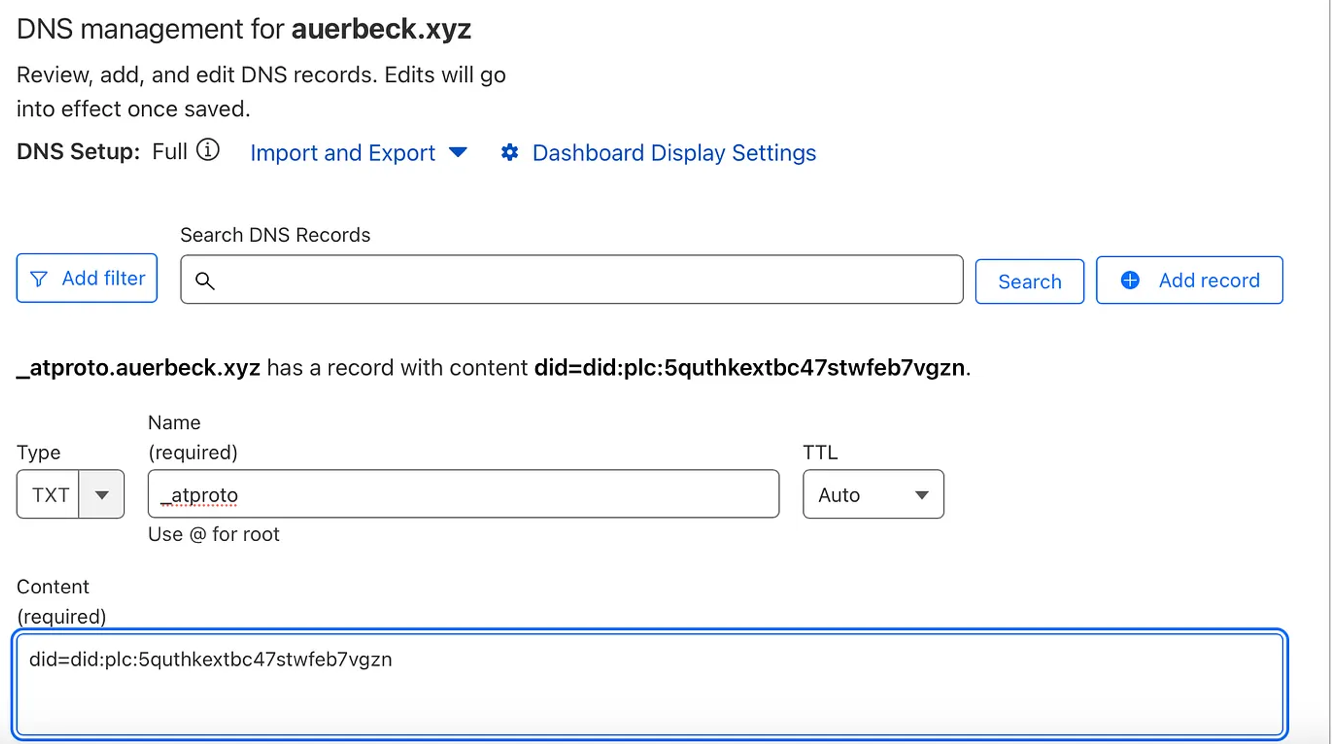This screenshot has width=1334, height=744.
Task: Click the magnifying glass in the search box
Action: (205, 281)
